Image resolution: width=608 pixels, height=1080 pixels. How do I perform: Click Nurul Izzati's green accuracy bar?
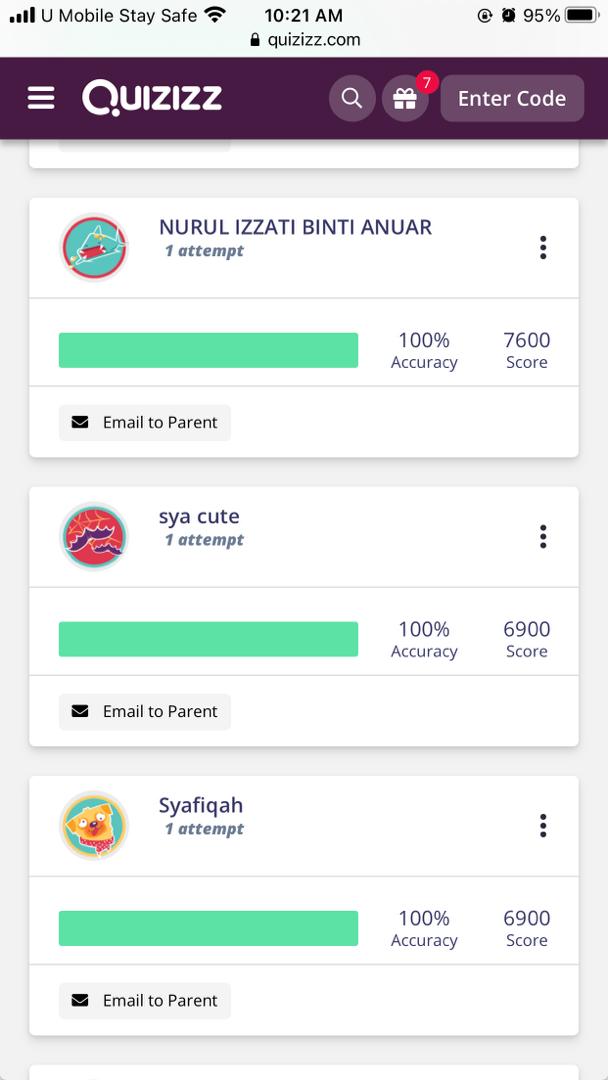coord(208,351)
